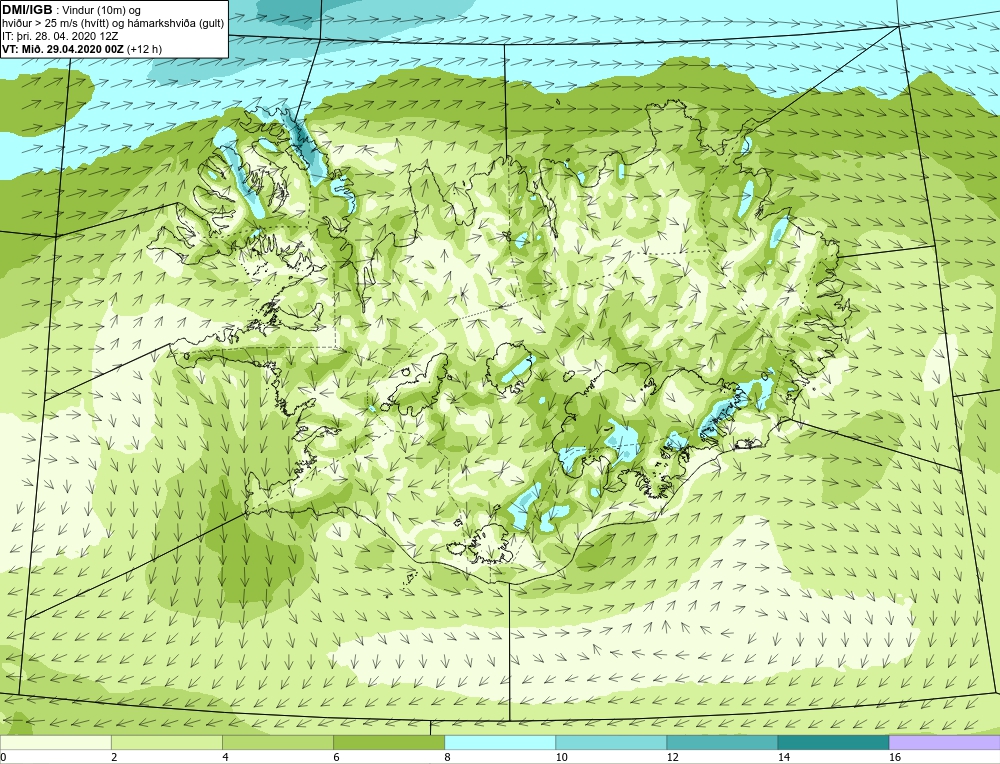Click the 2–4 m/s light green legend swatch
Image resolution: width=1000 pixels, height=764 pixels.
pos(166,742)
